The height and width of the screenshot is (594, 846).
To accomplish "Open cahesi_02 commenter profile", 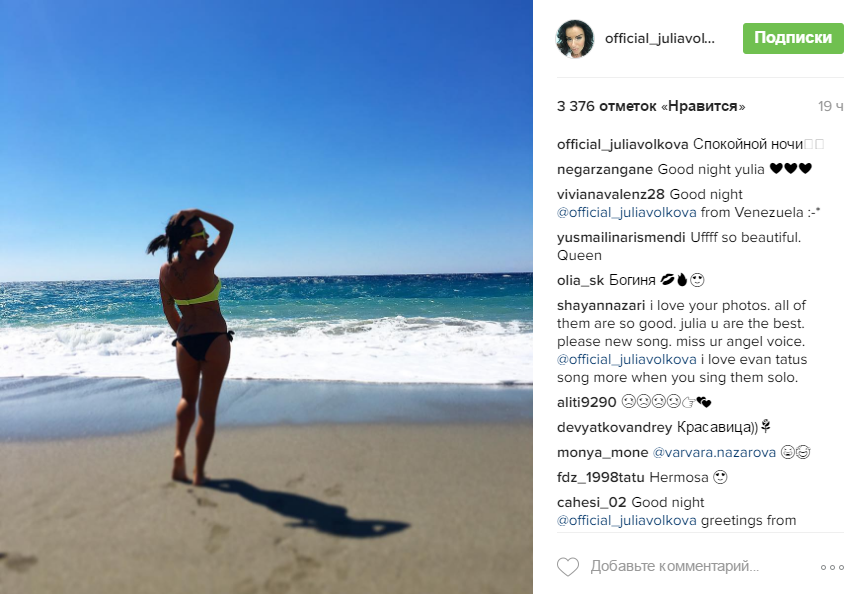I will pos(591,502).
